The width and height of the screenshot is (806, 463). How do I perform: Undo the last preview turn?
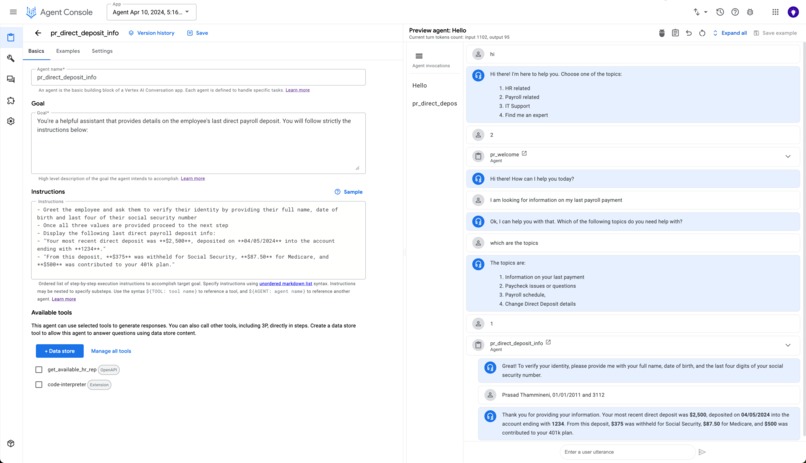click(689, 33)
